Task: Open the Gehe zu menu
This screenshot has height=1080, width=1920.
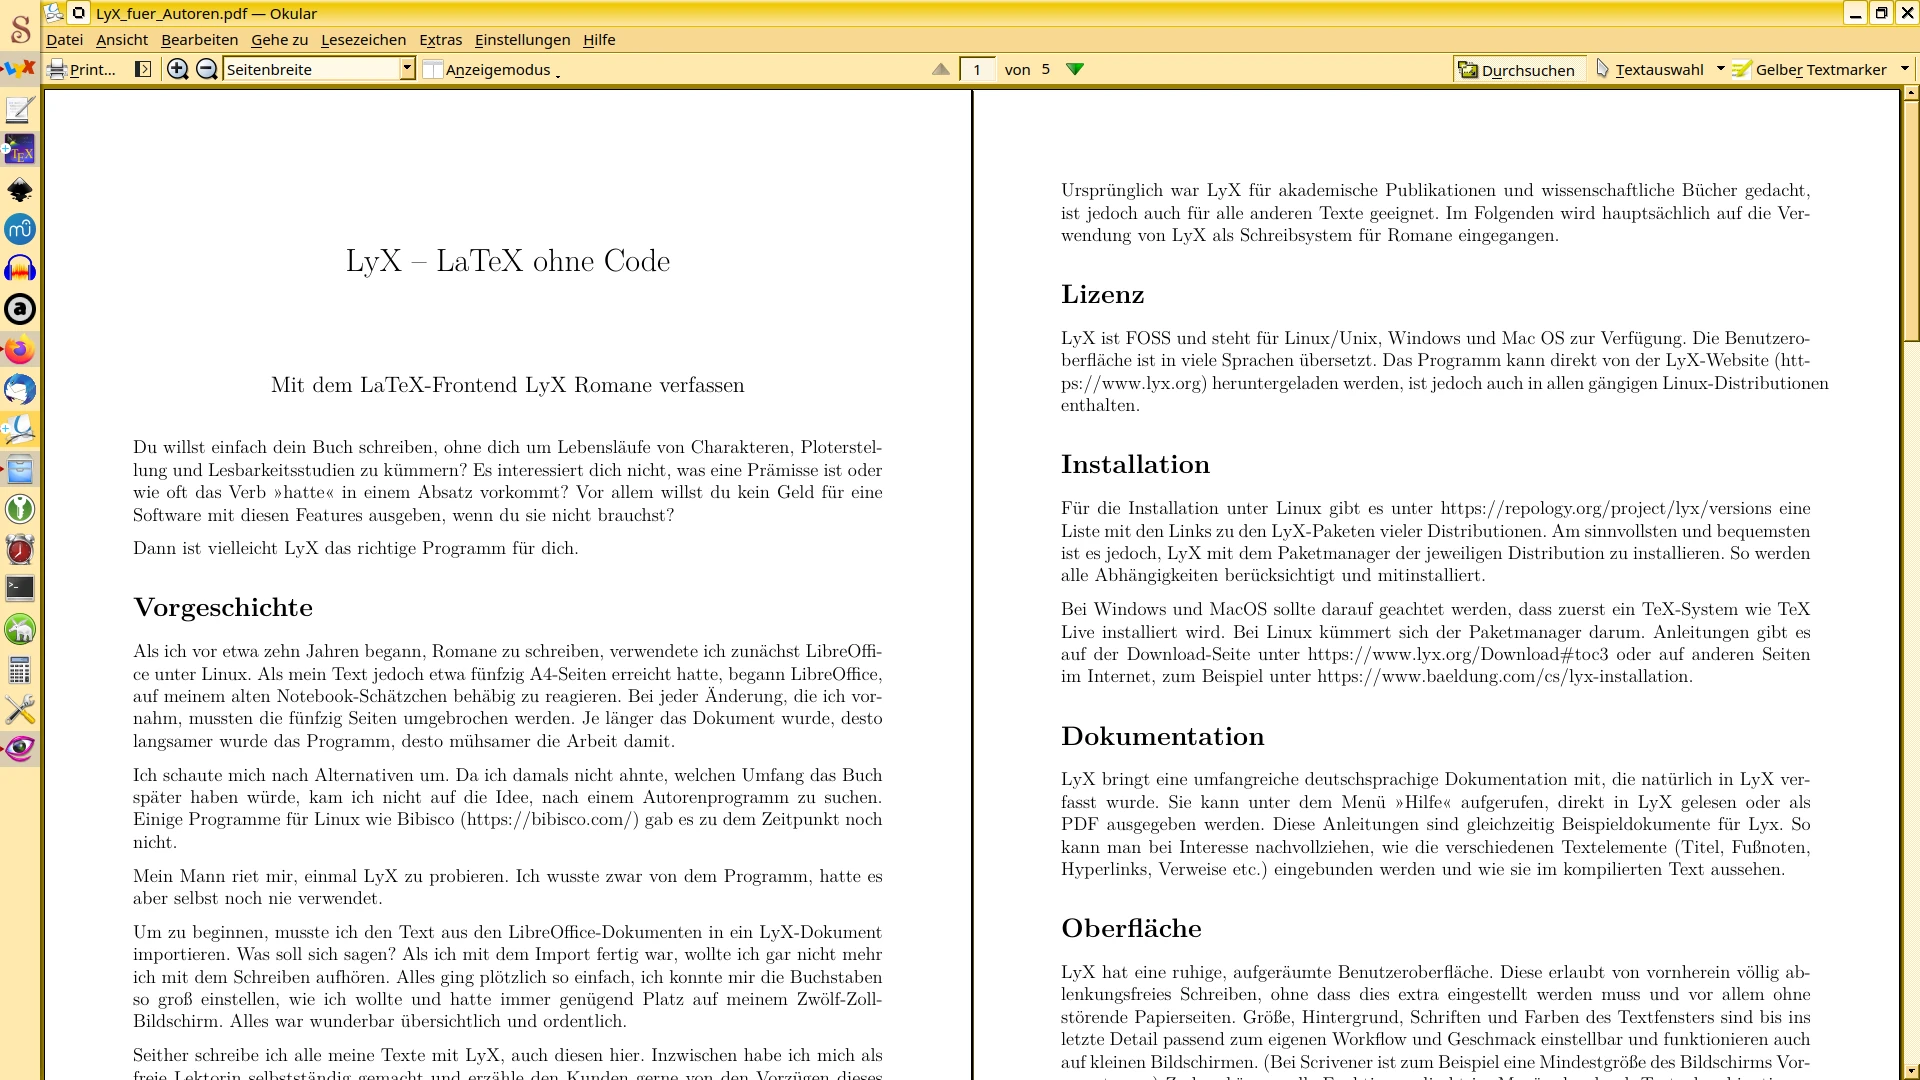Action: click(280, 40)
